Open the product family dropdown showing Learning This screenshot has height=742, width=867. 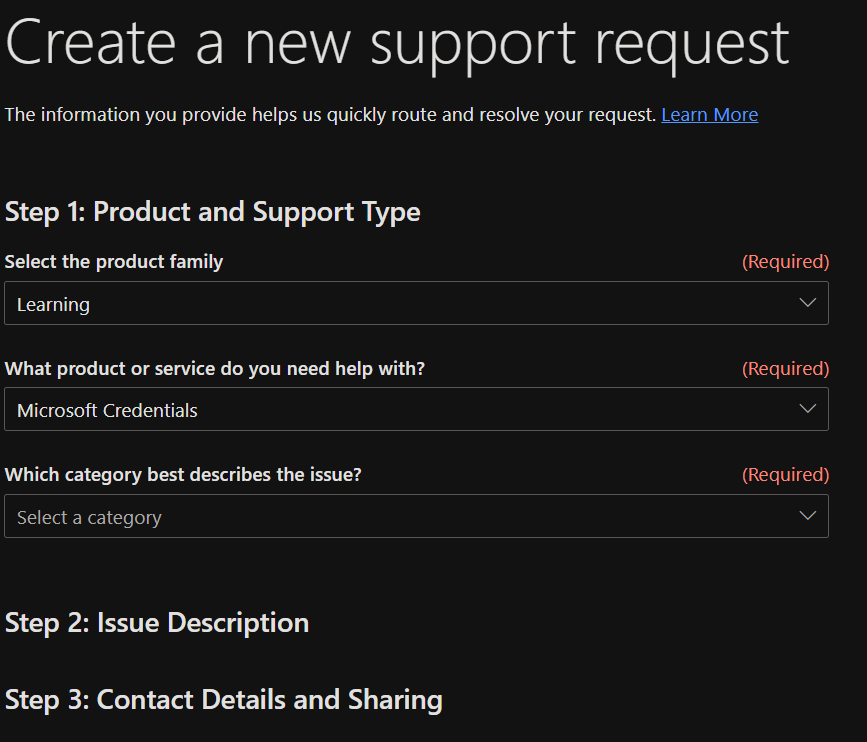pyautogui.click(x=416, y=303)
